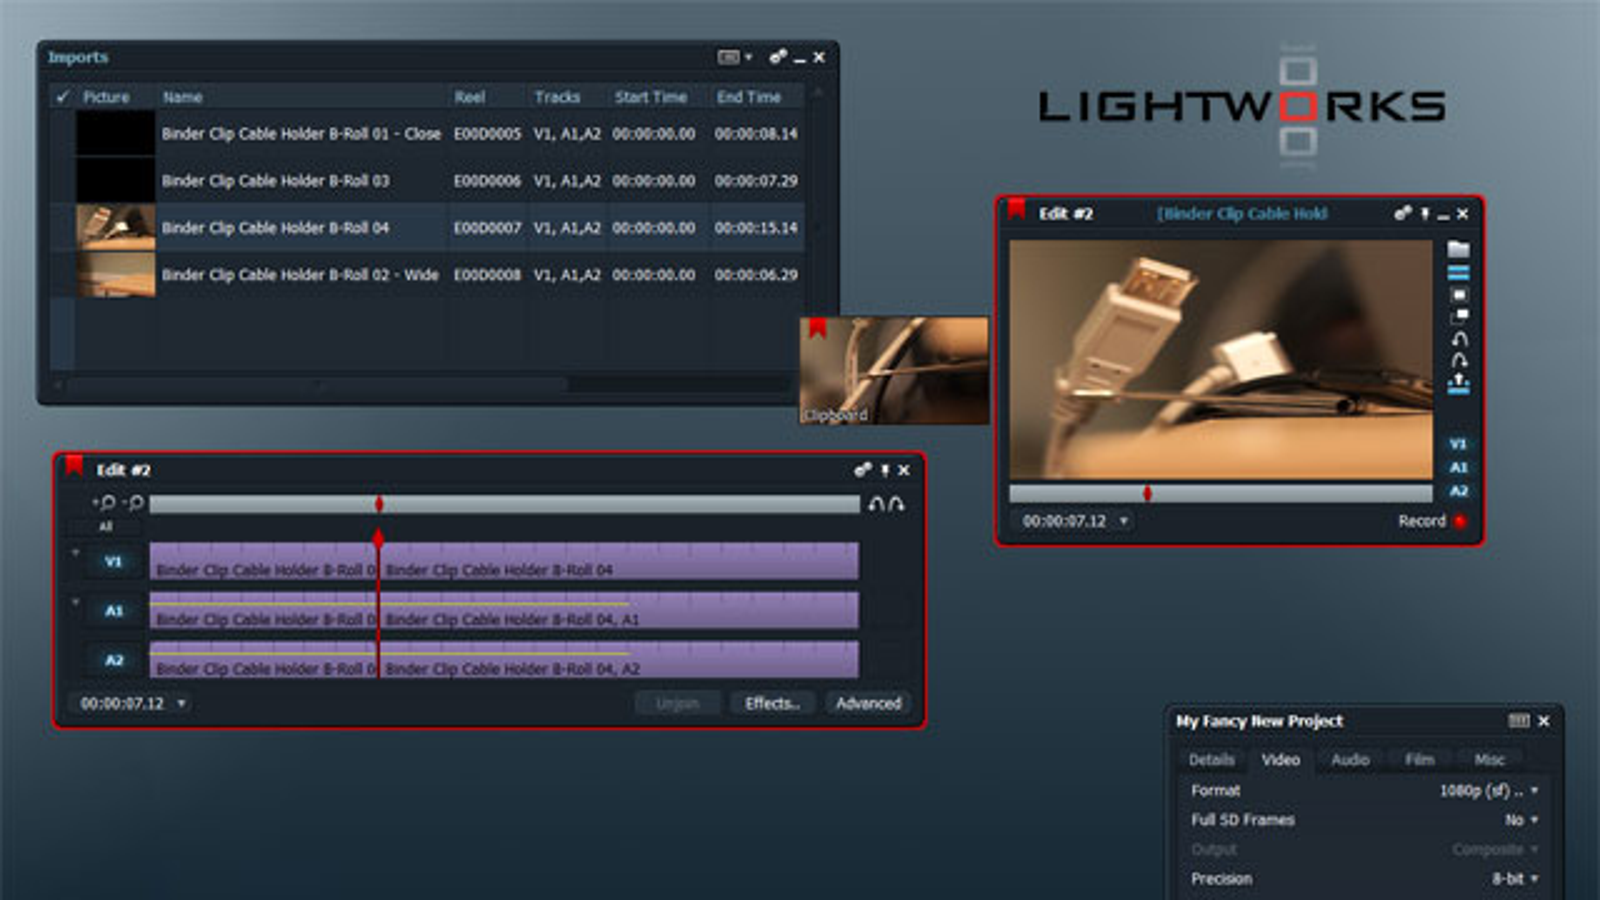Click the export up-arrow icon in the viewer sidebar

coord(1459,384)
